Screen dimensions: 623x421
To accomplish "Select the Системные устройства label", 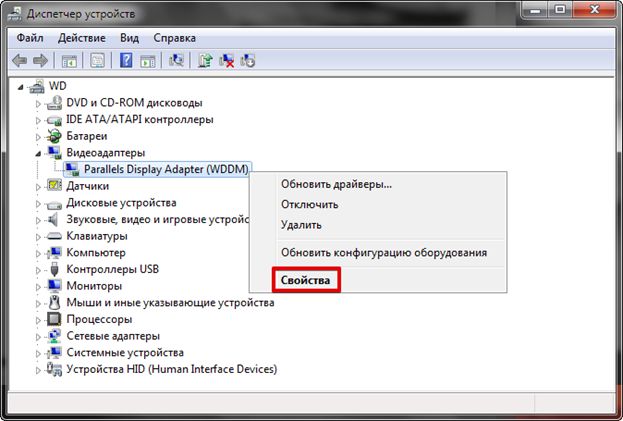I will pyautogui.click(x=125, y=353).
